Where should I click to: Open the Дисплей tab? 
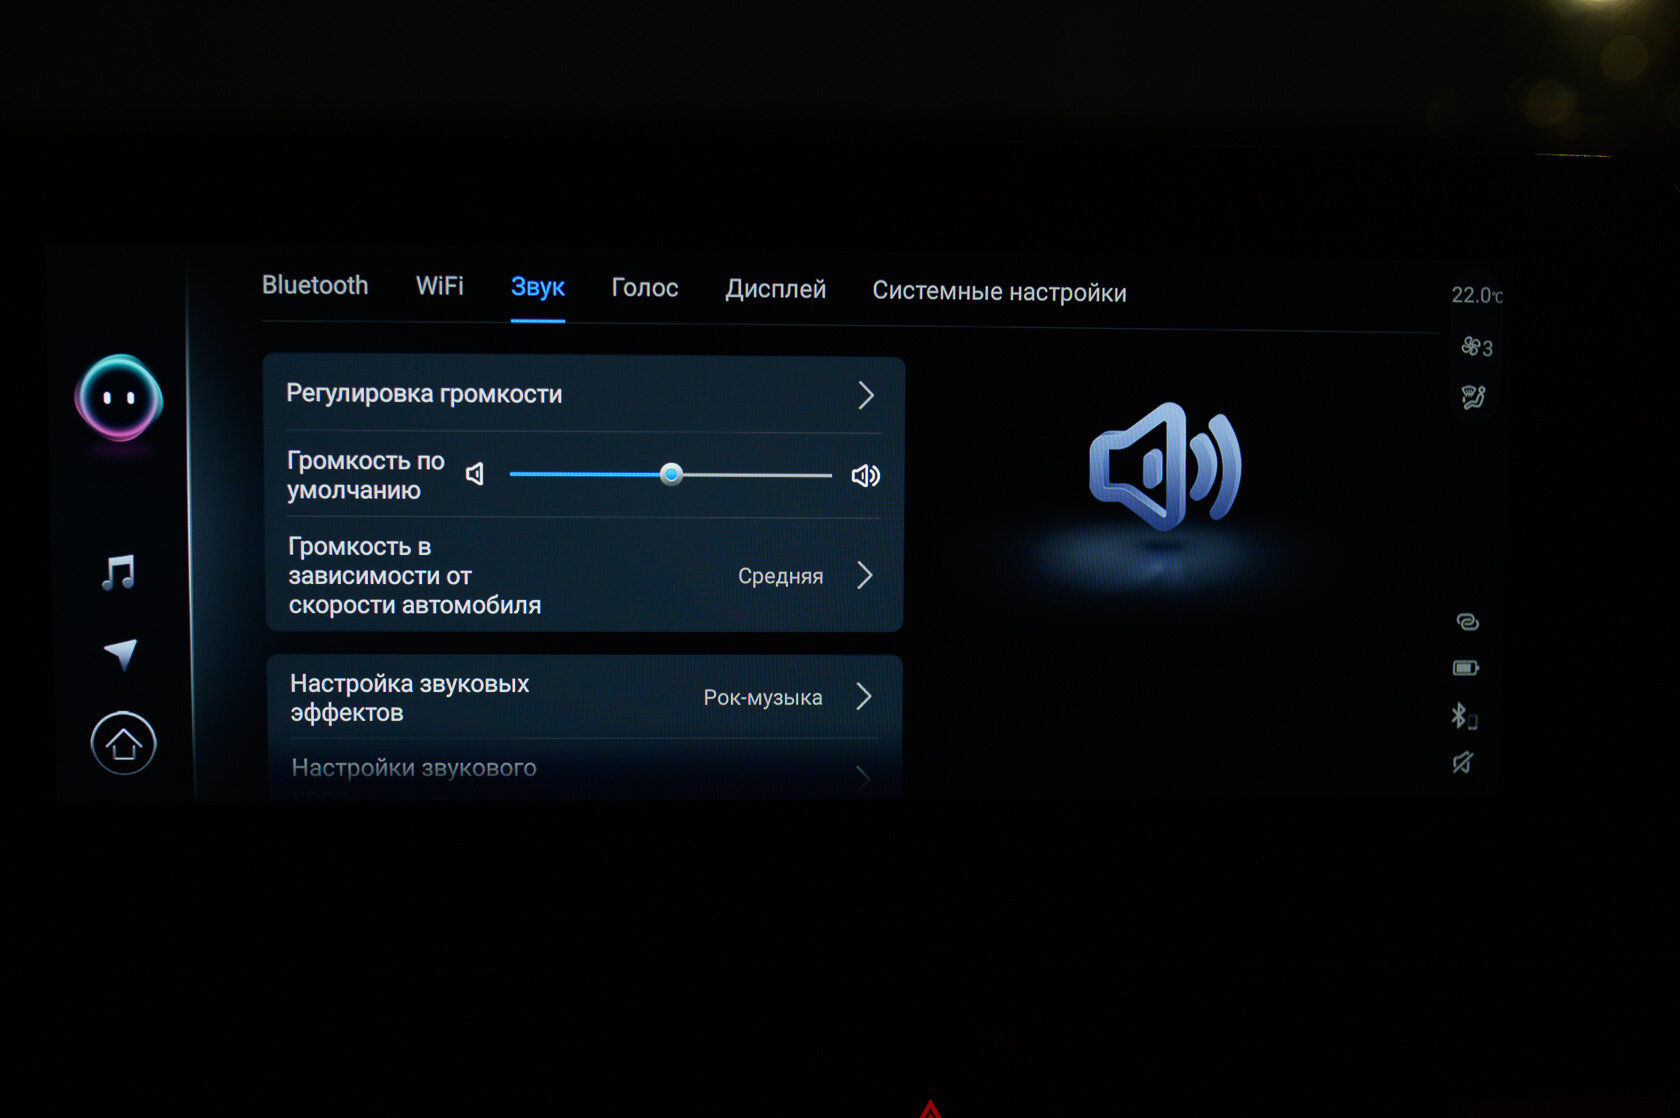pyautogui.click(x=776, y=290)
